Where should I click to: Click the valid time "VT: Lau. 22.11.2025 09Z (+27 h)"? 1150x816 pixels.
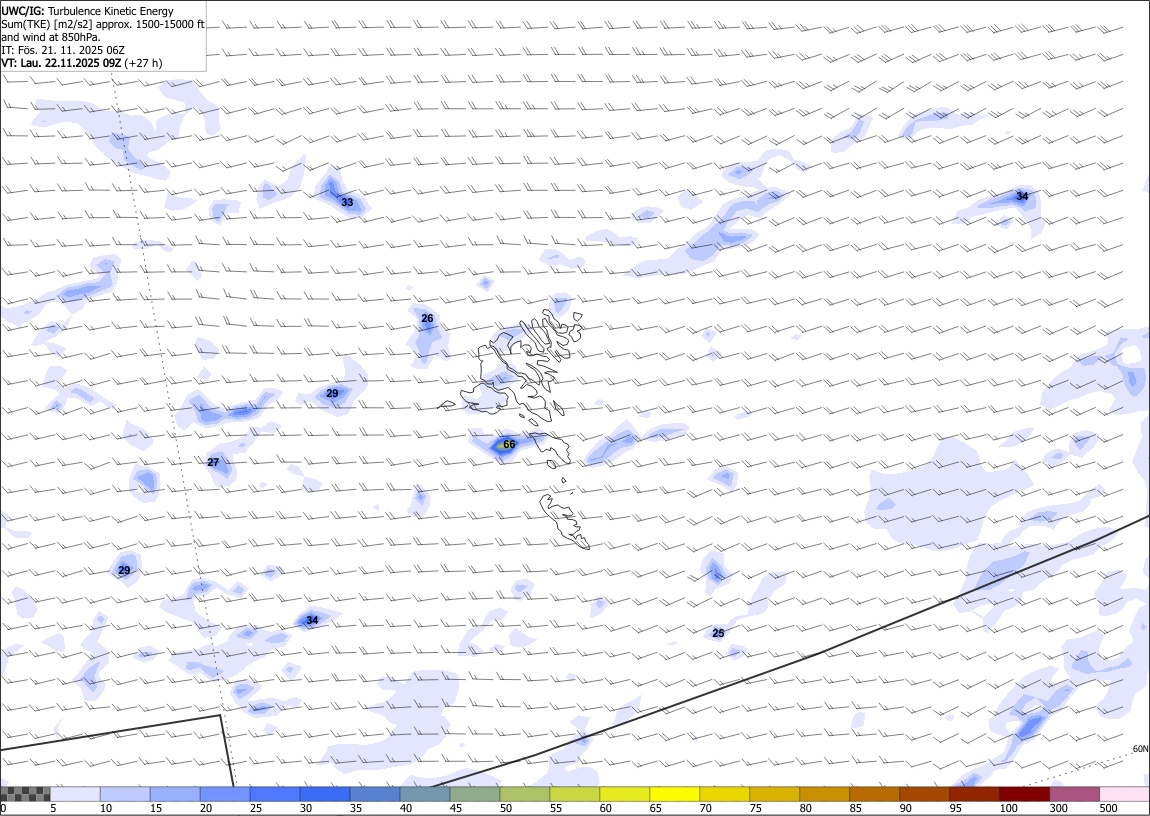(x=82, y=63)
